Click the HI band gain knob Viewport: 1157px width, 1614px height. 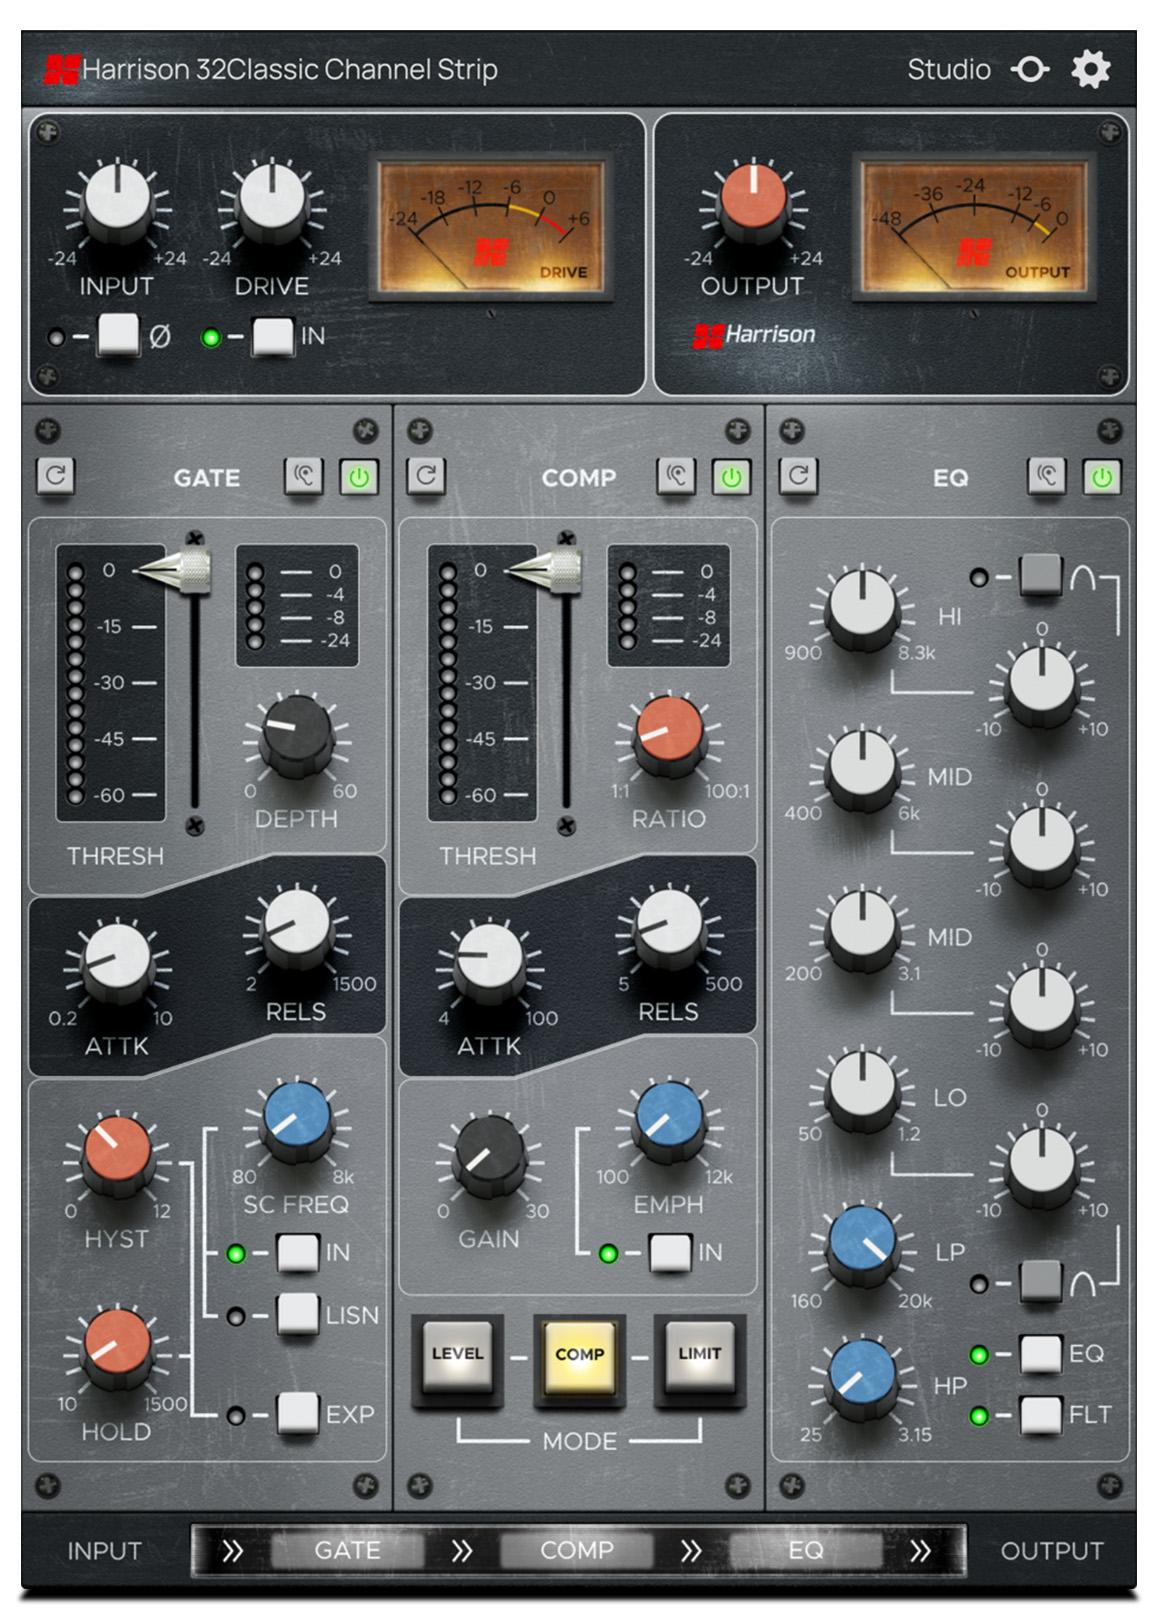[x=1042, y=686]
